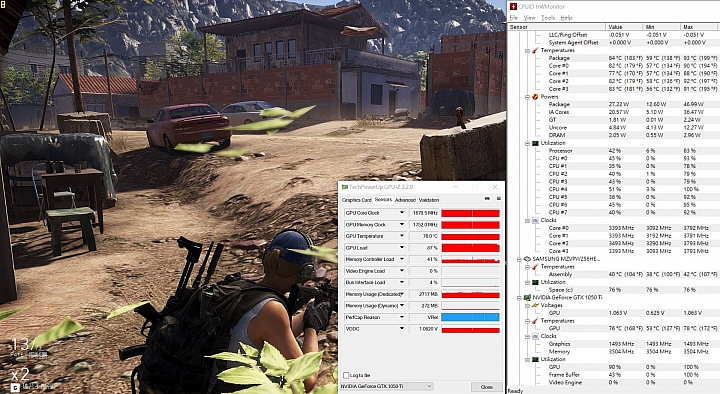Select the Sensors tab in GPU-Z
Viewport: 720px width, 394px height.
[x=383, y=199]
